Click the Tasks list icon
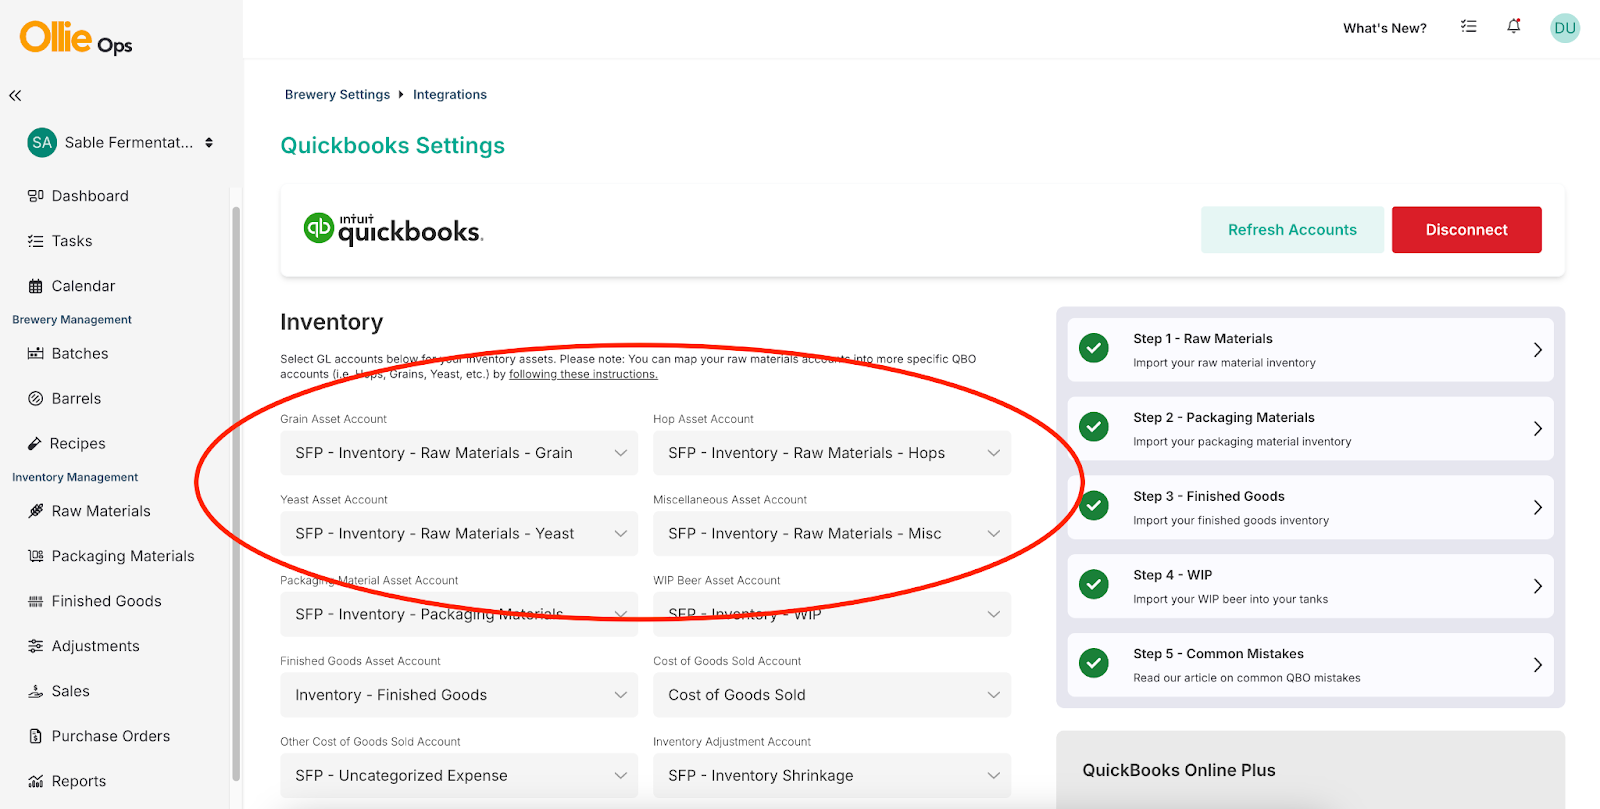The width and height of the screenshot is (1600, 809). point(36,241)
